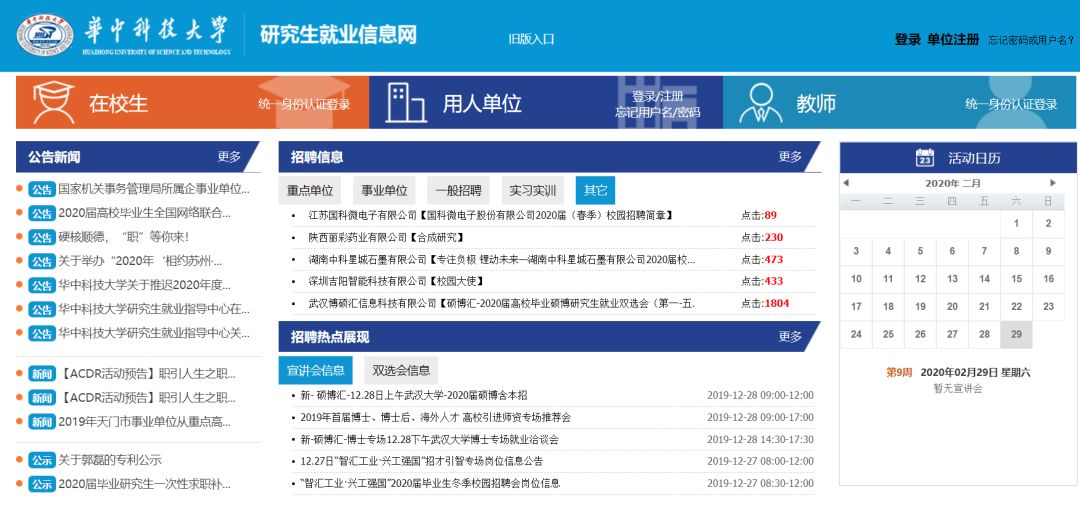
Task: Select the 事业单位 tab
Action: 384,190
